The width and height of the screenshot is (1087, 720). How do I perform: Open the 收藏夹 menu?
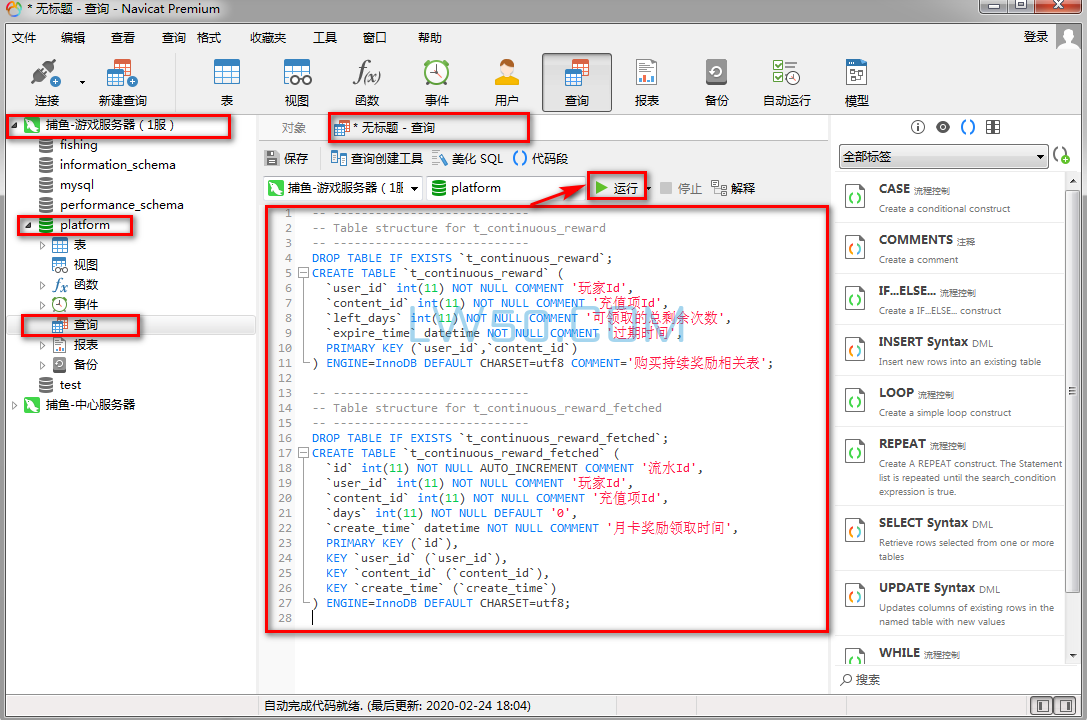[268, 37]
